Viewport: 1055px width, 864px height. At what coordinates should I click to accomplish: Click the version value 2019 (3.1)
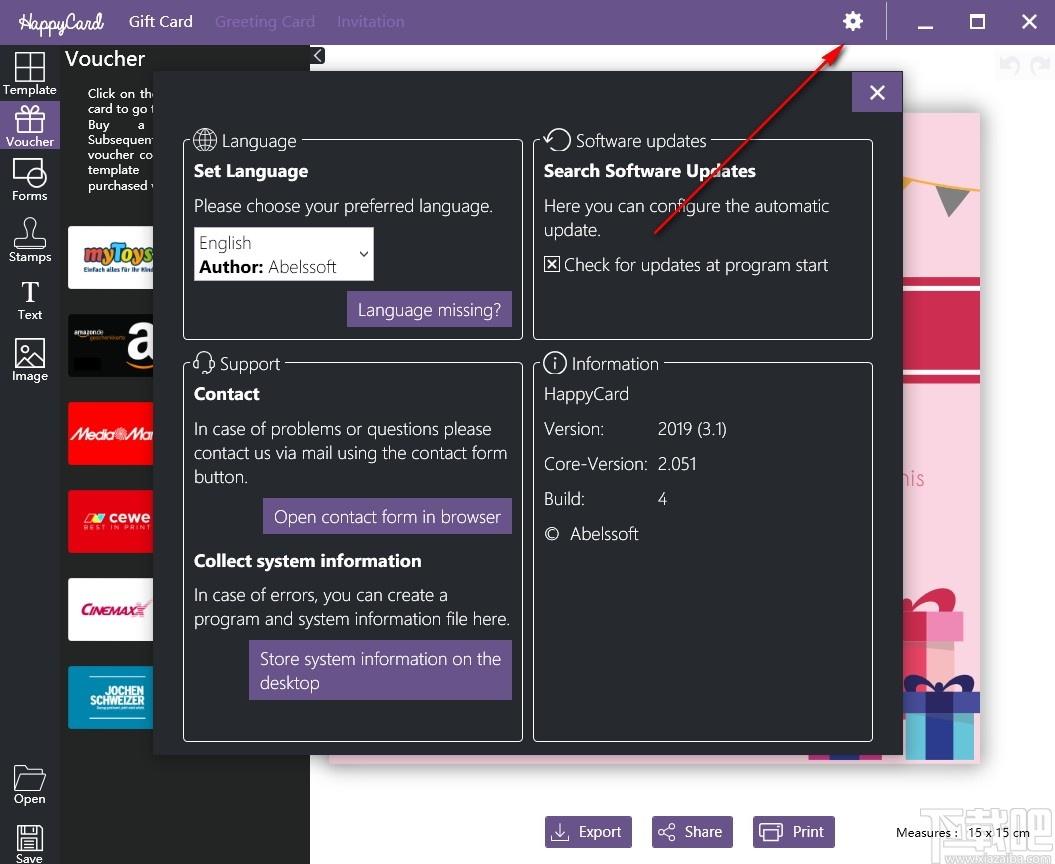(692, 429)
